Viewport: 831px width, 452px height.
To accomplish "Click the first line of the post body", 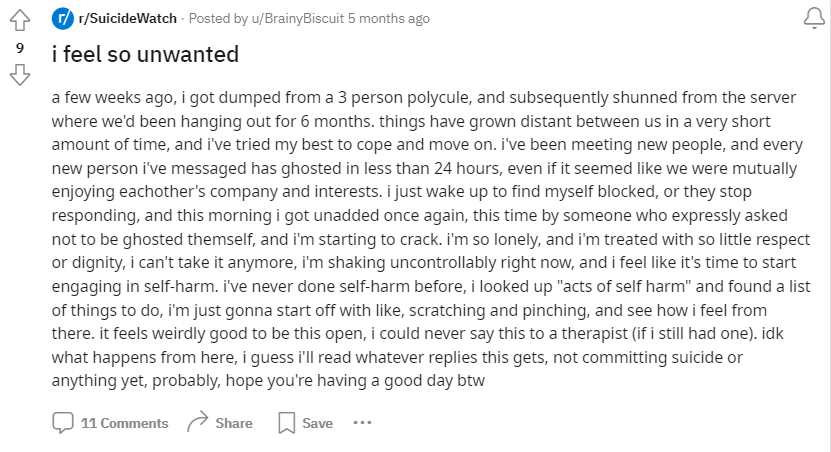I will pos(423,98).
